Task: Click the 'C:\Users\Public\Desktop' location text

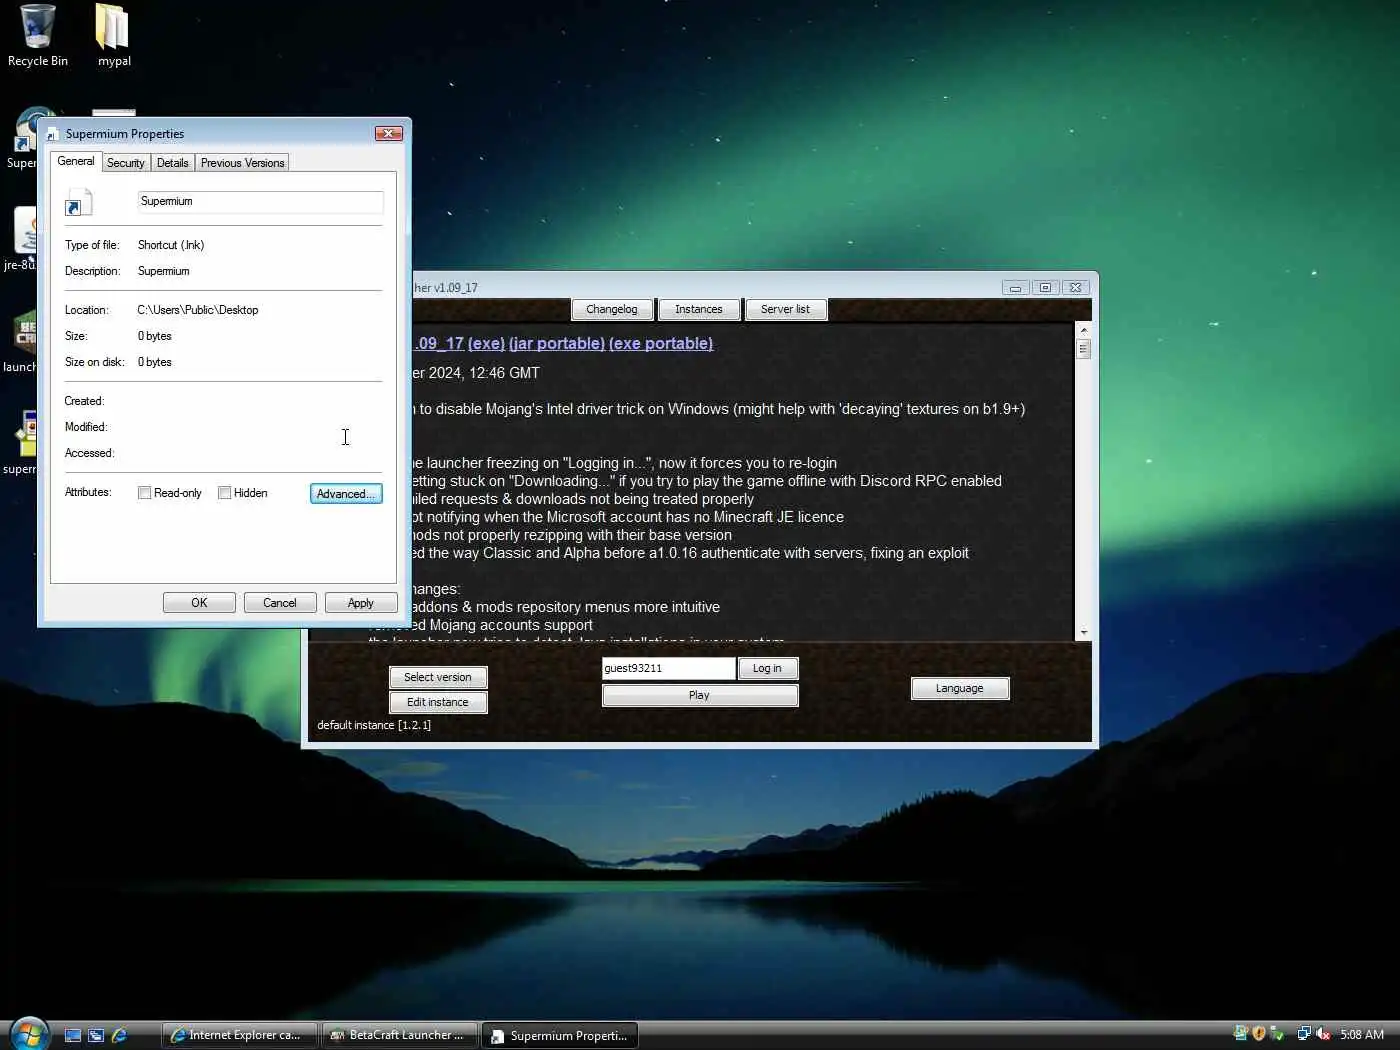Action: tap(198, 310)
